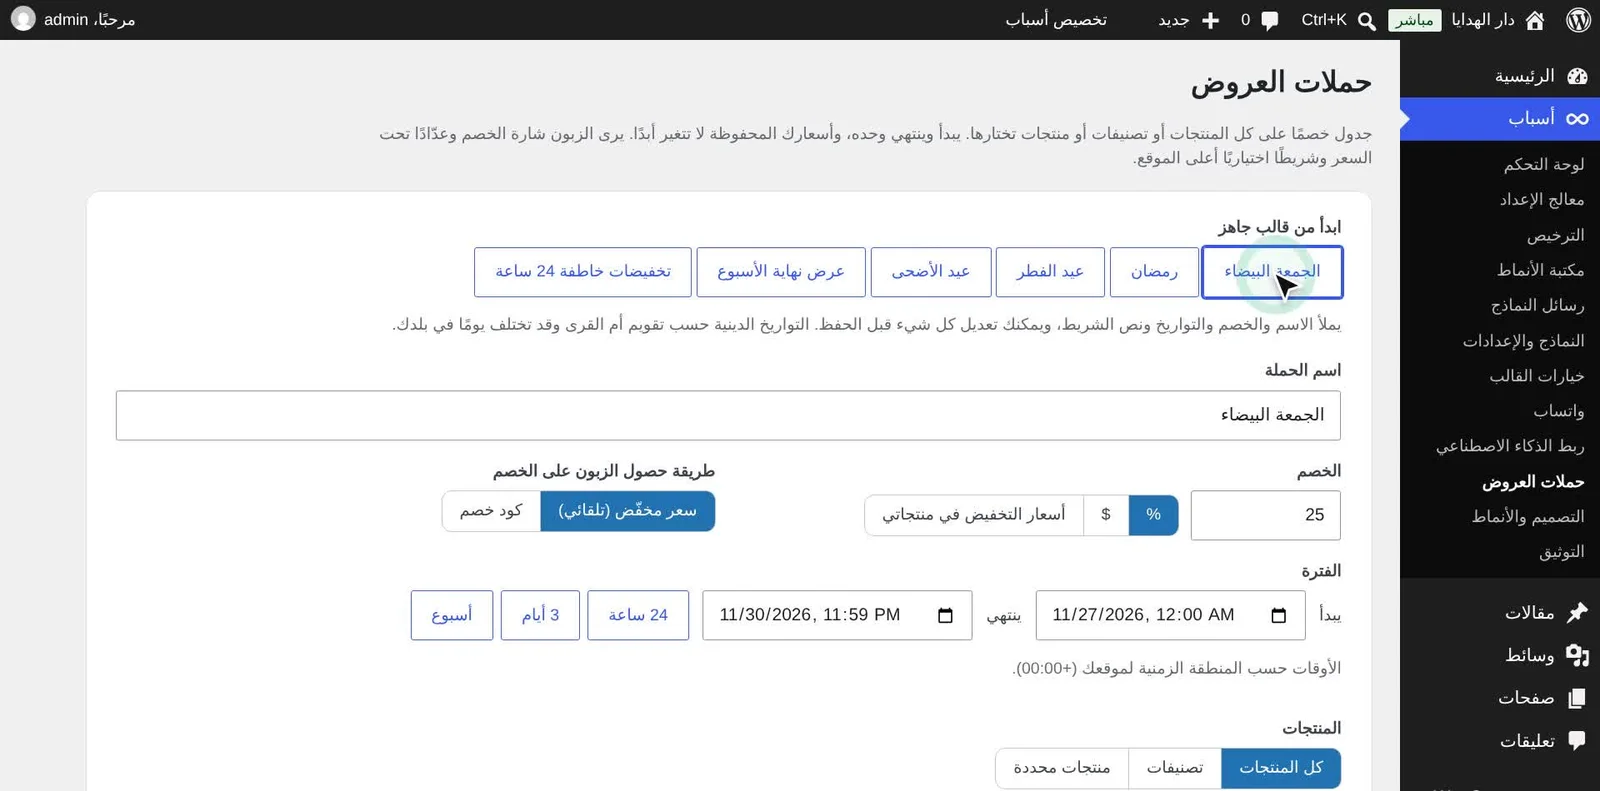Click the plus icon for جديد
1600x791 pixels.
click(1210, 20)
